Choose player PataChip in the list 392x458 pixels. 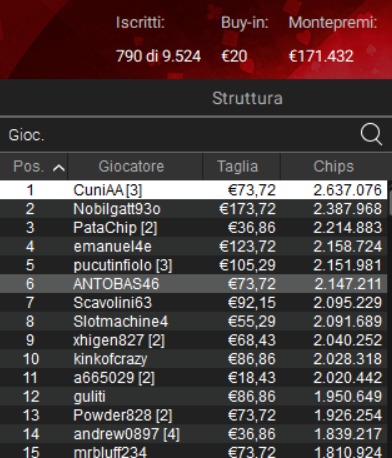[x=194, y=228]
